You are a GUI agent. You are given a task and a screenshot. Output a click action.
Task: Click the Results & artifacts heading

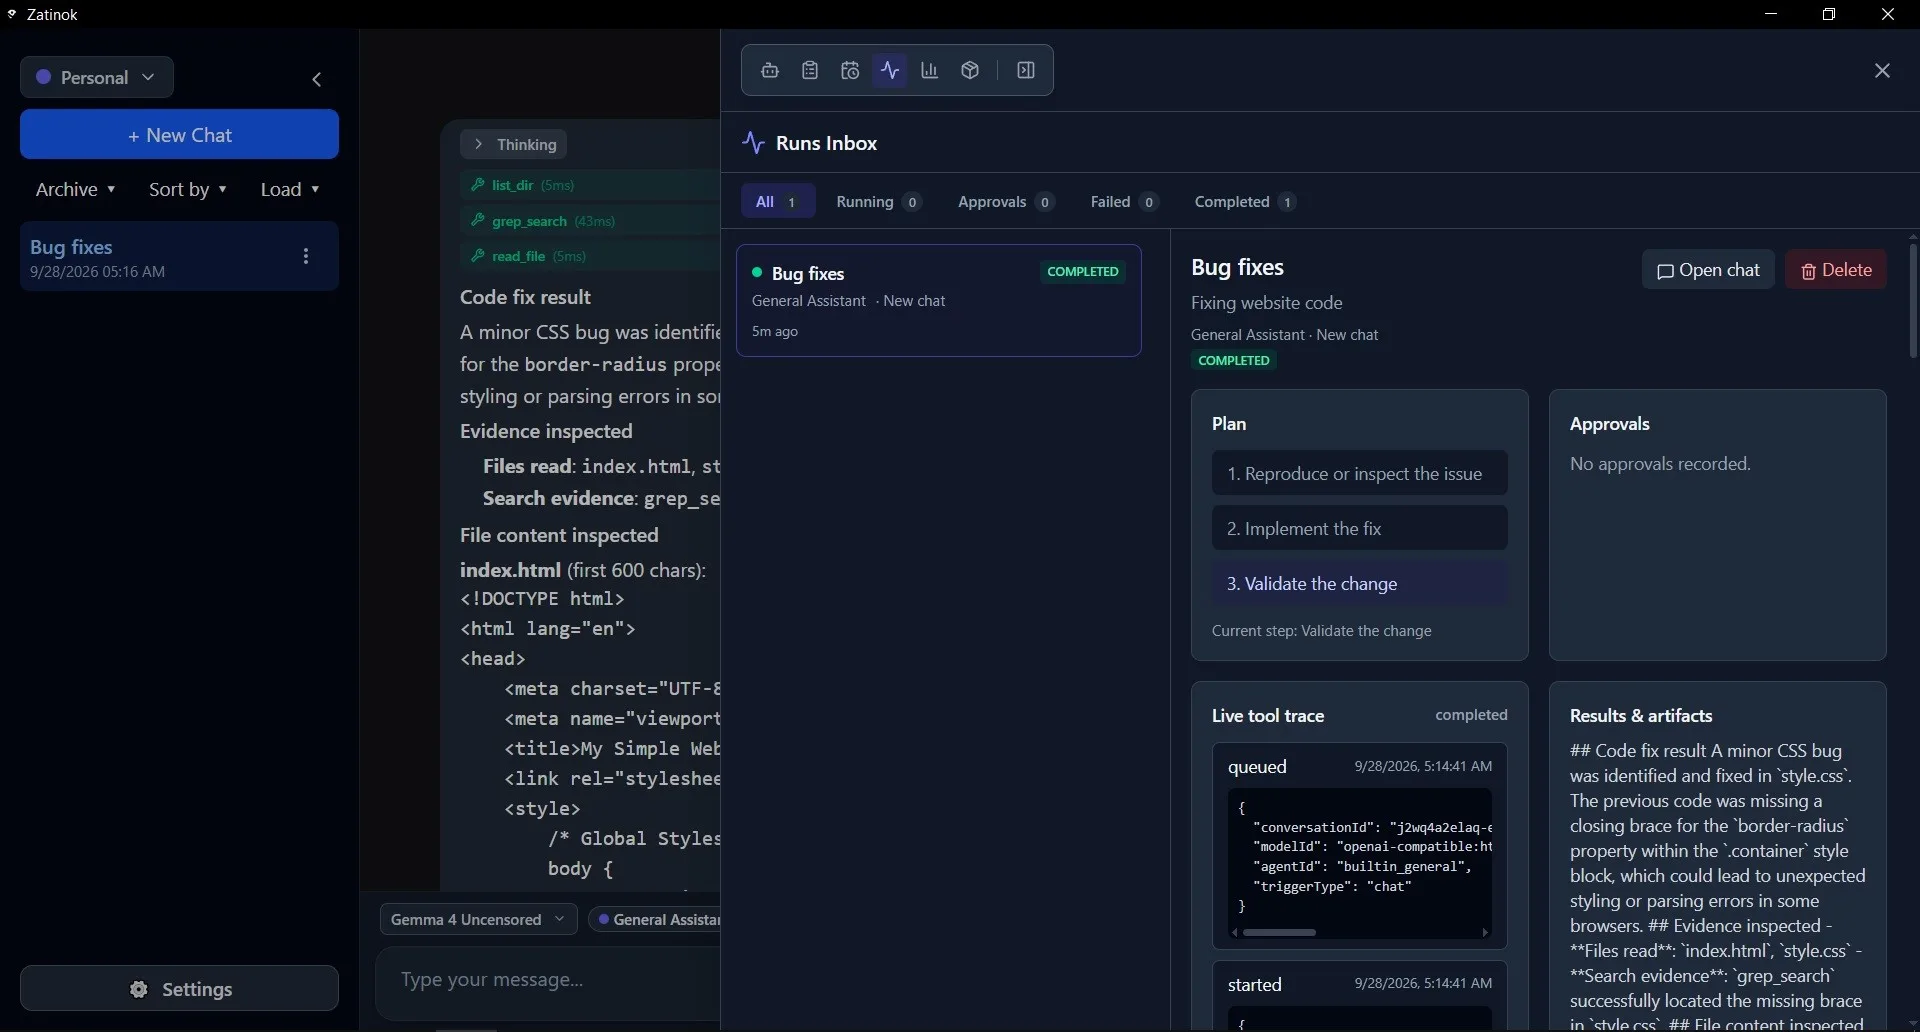[1641, 715]
